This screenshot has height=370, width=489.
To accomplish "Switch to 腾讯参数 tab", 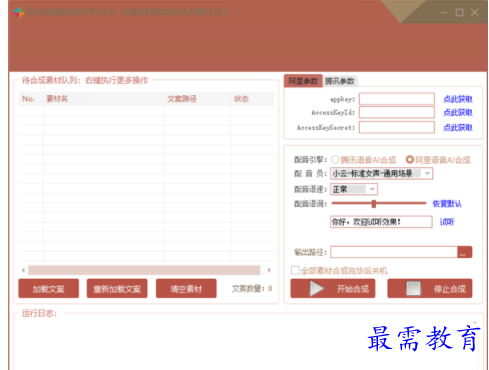I will click(340, 81).
